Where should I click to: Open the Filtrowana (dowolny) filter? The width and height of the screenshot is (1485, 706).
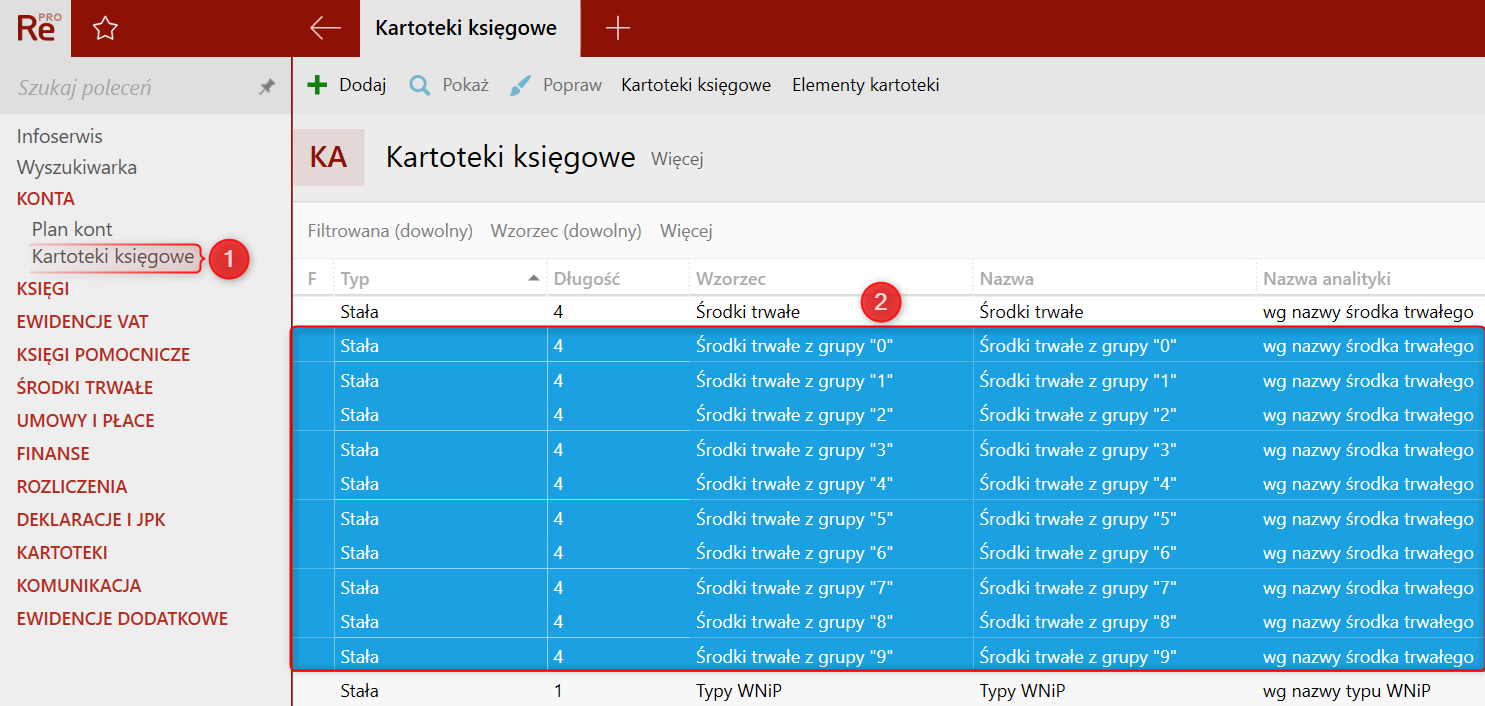coord(390,231)
